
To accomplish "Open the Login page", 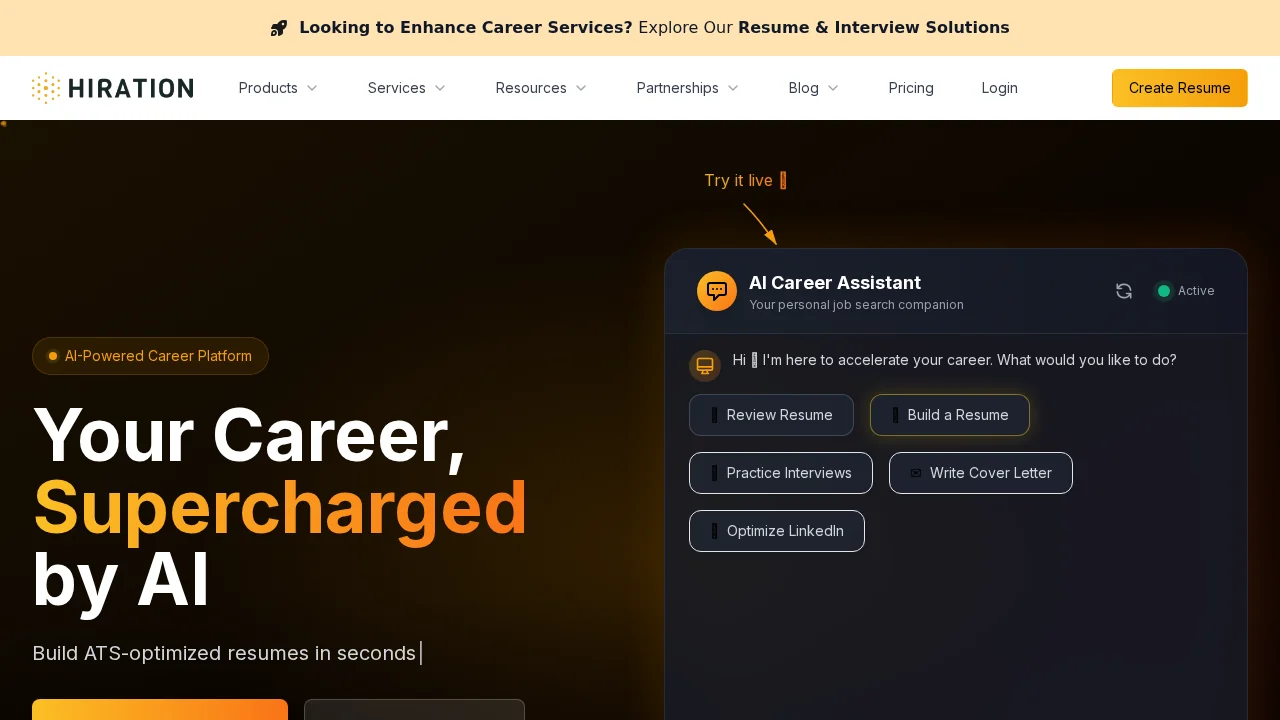I will 999,88.
